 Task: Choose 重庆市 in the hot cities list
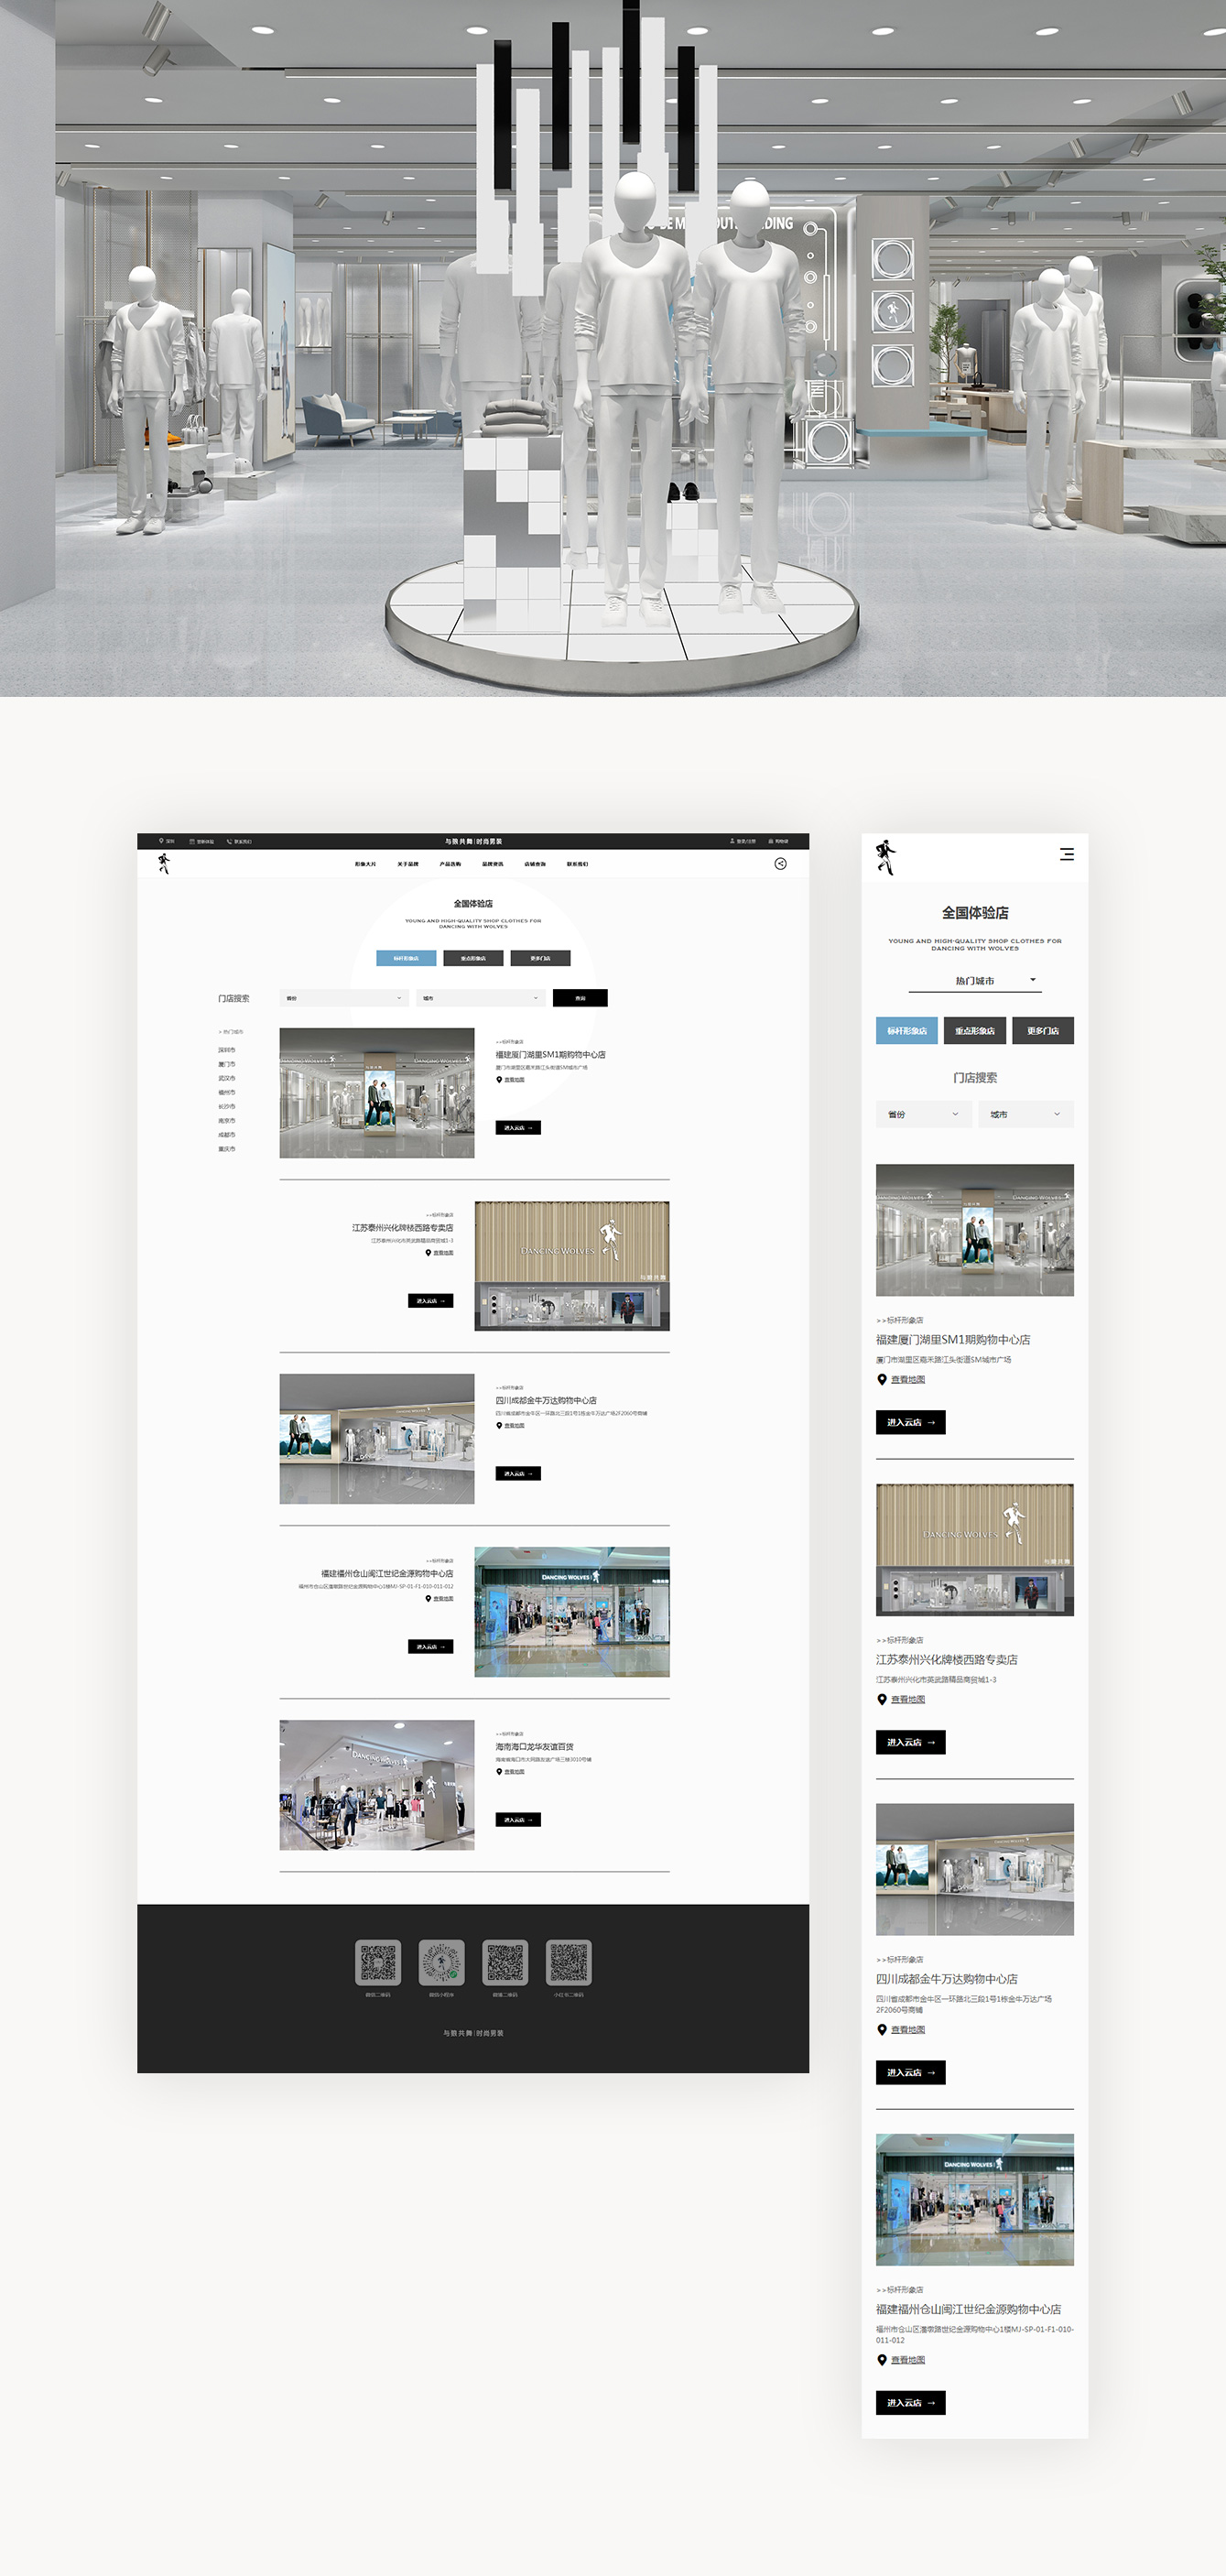pos(227,1149)
